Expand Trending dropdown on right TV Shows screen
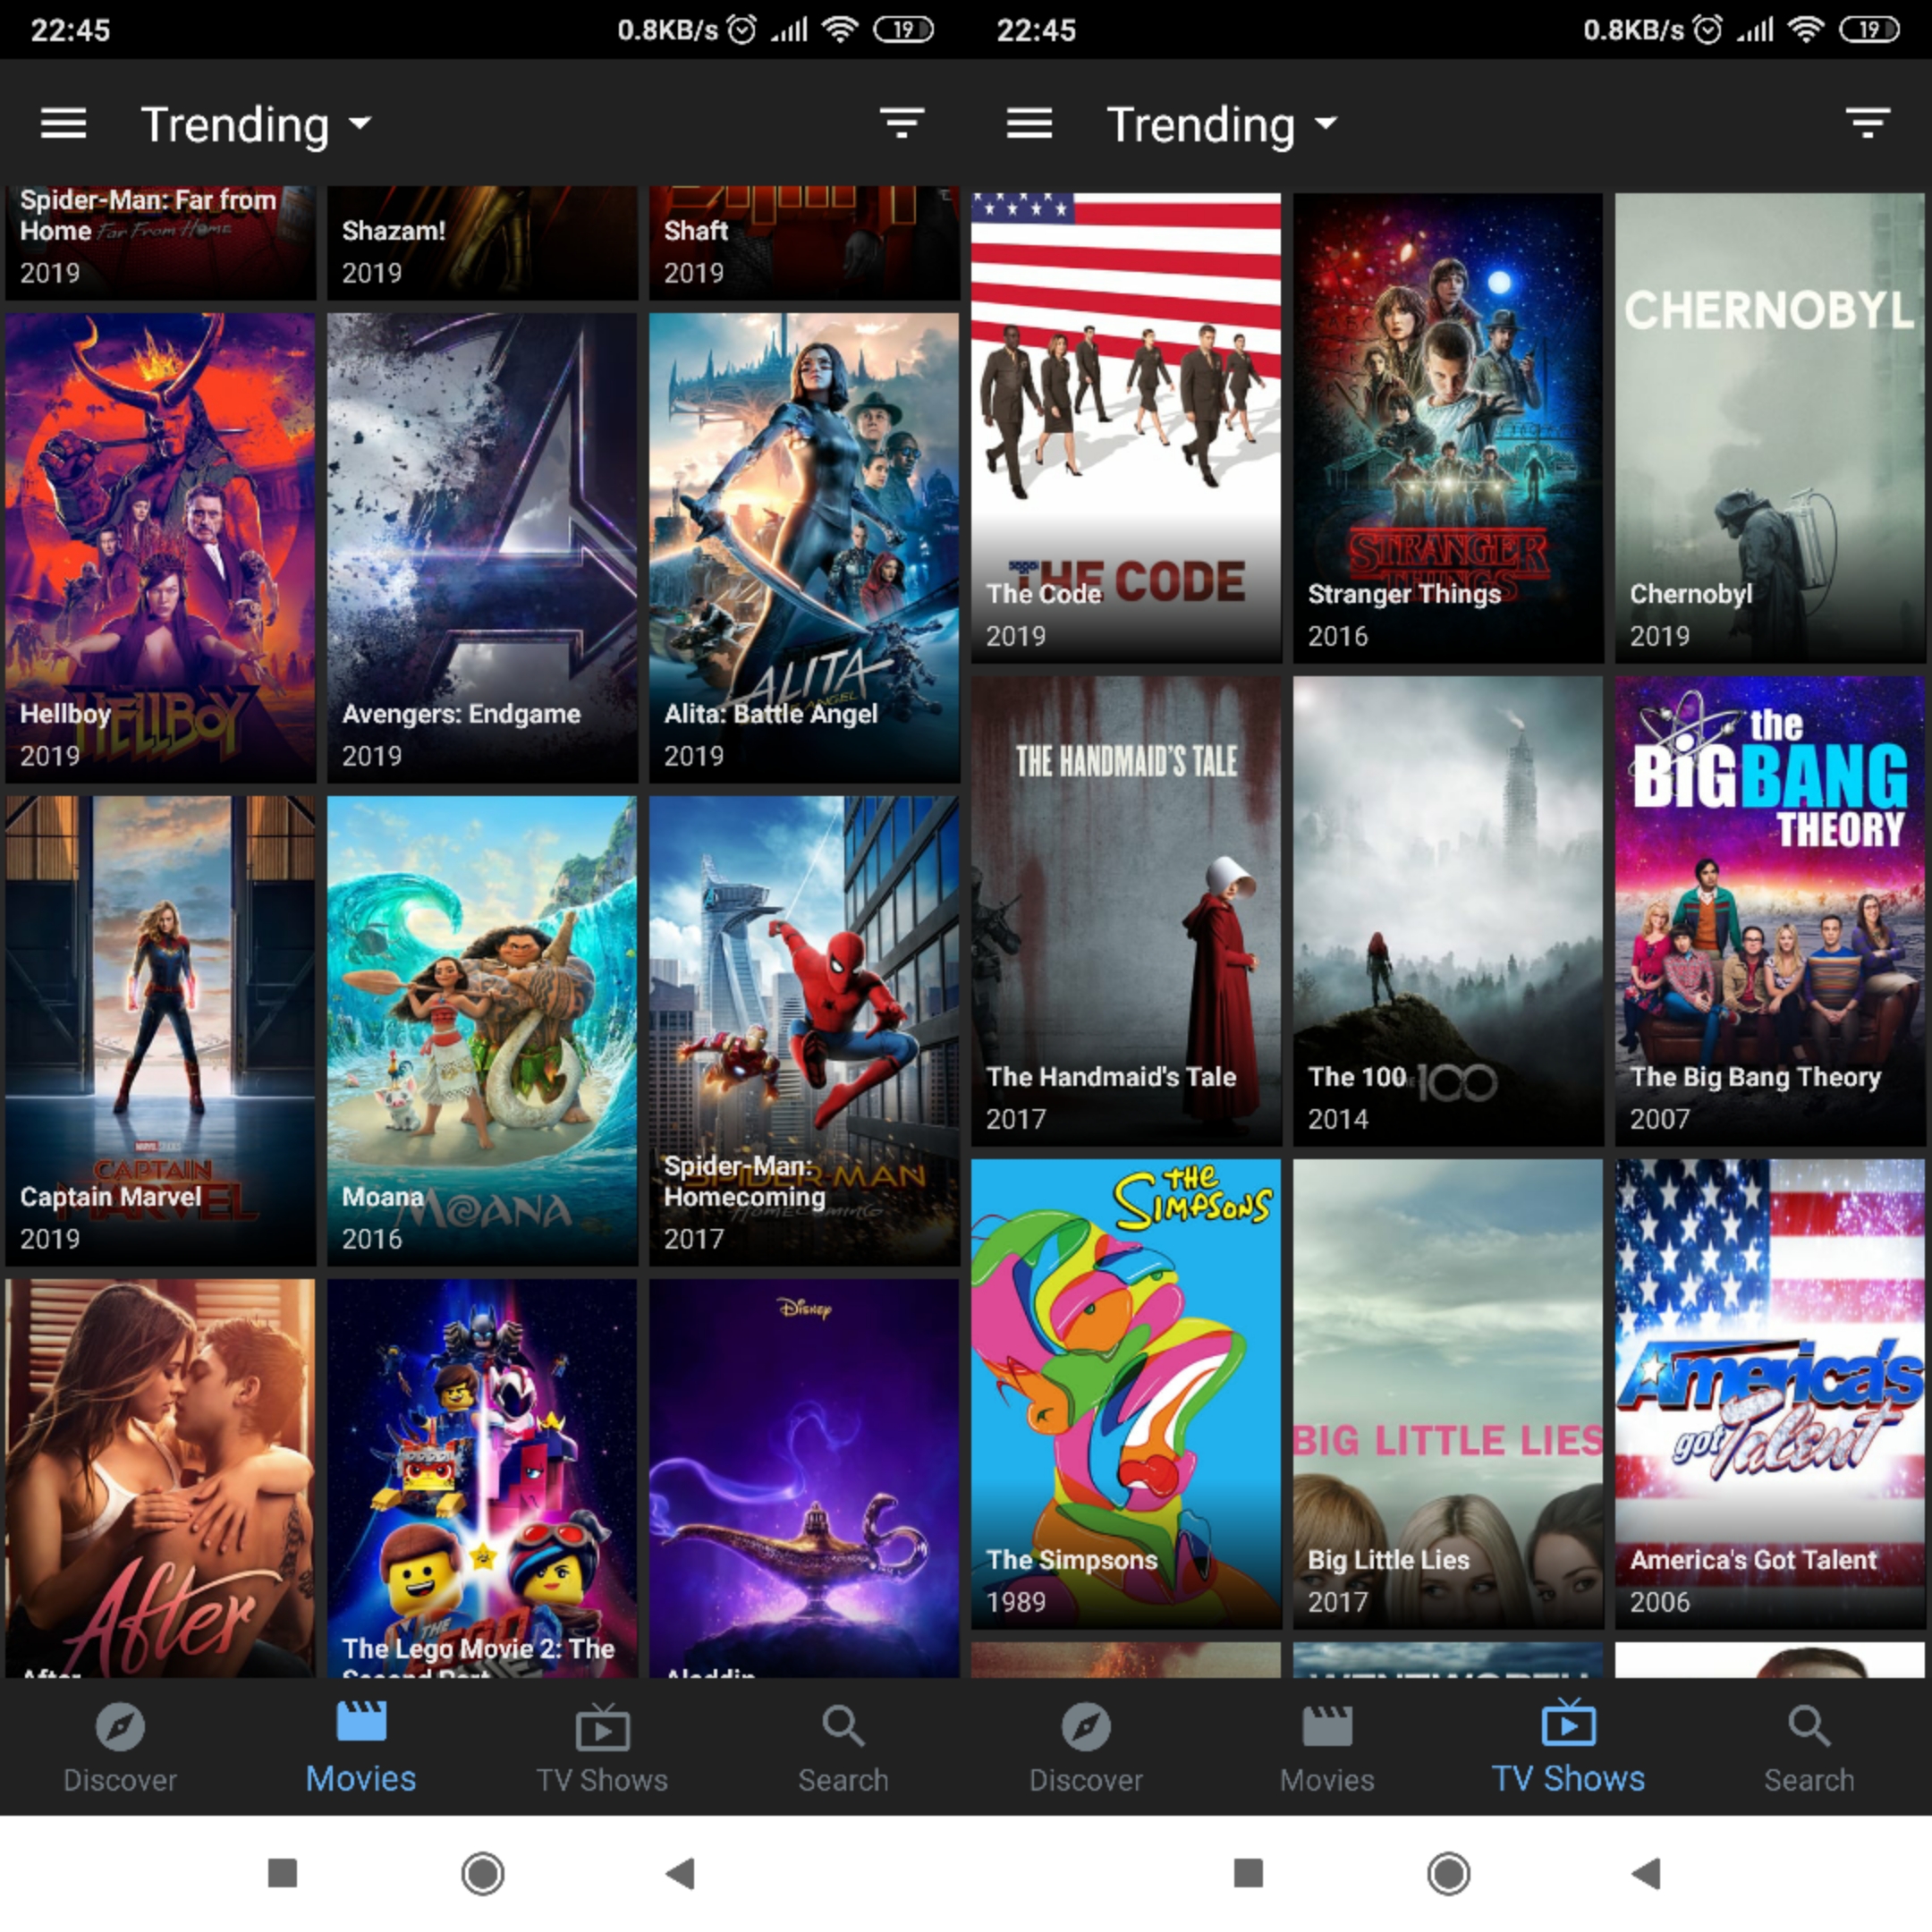1932x1932 pixels. [x=1222, y=125]
